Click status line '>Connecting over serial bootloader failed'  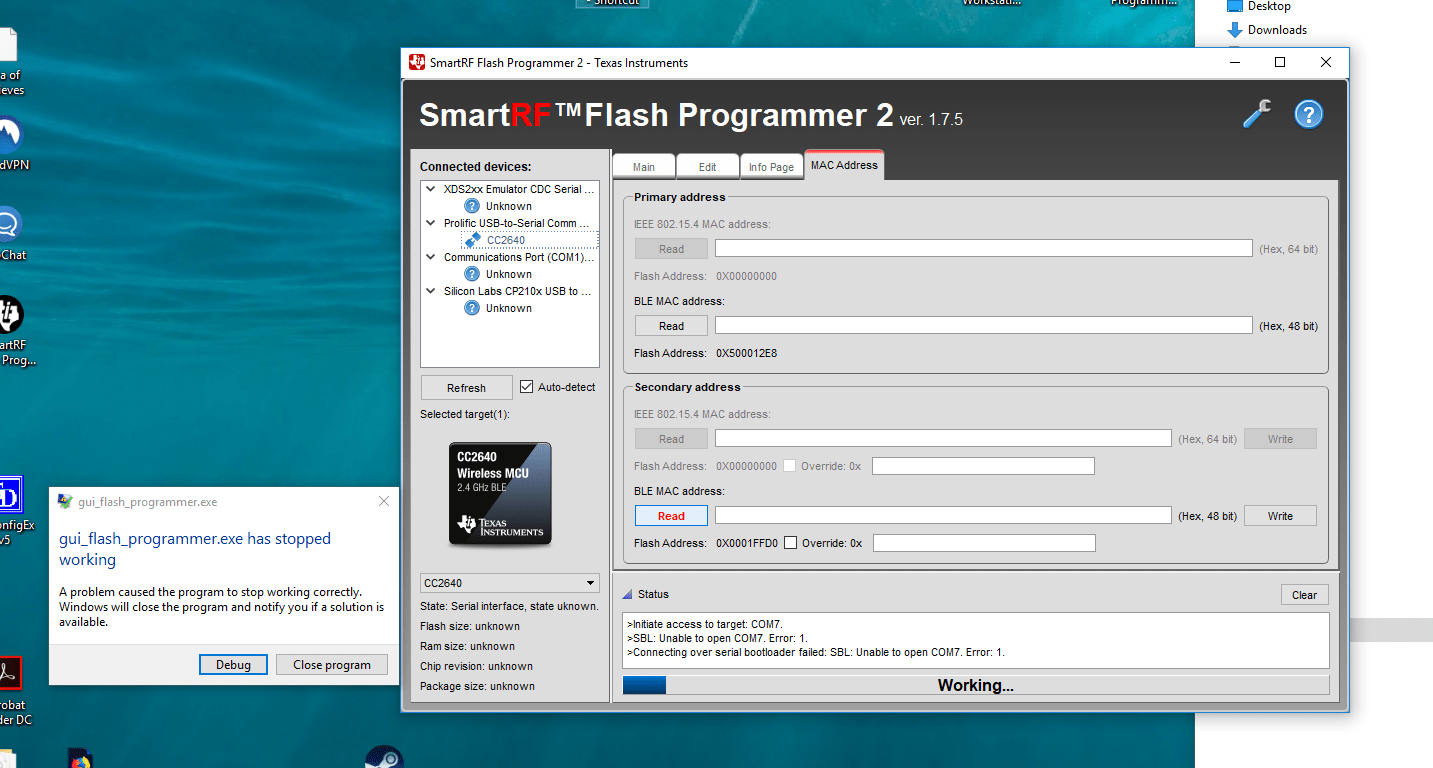point(816,652)
